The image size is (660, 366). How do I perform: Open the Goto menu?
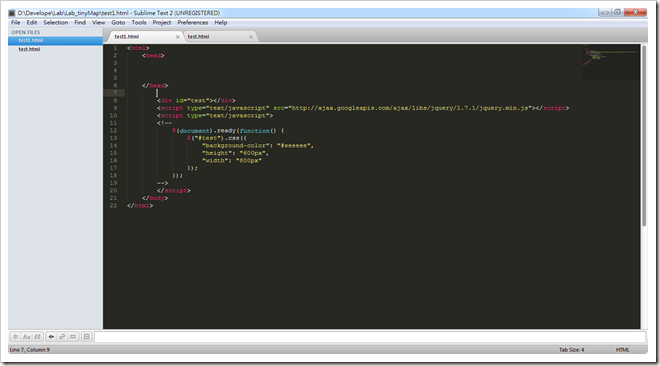tap(118, 23)
